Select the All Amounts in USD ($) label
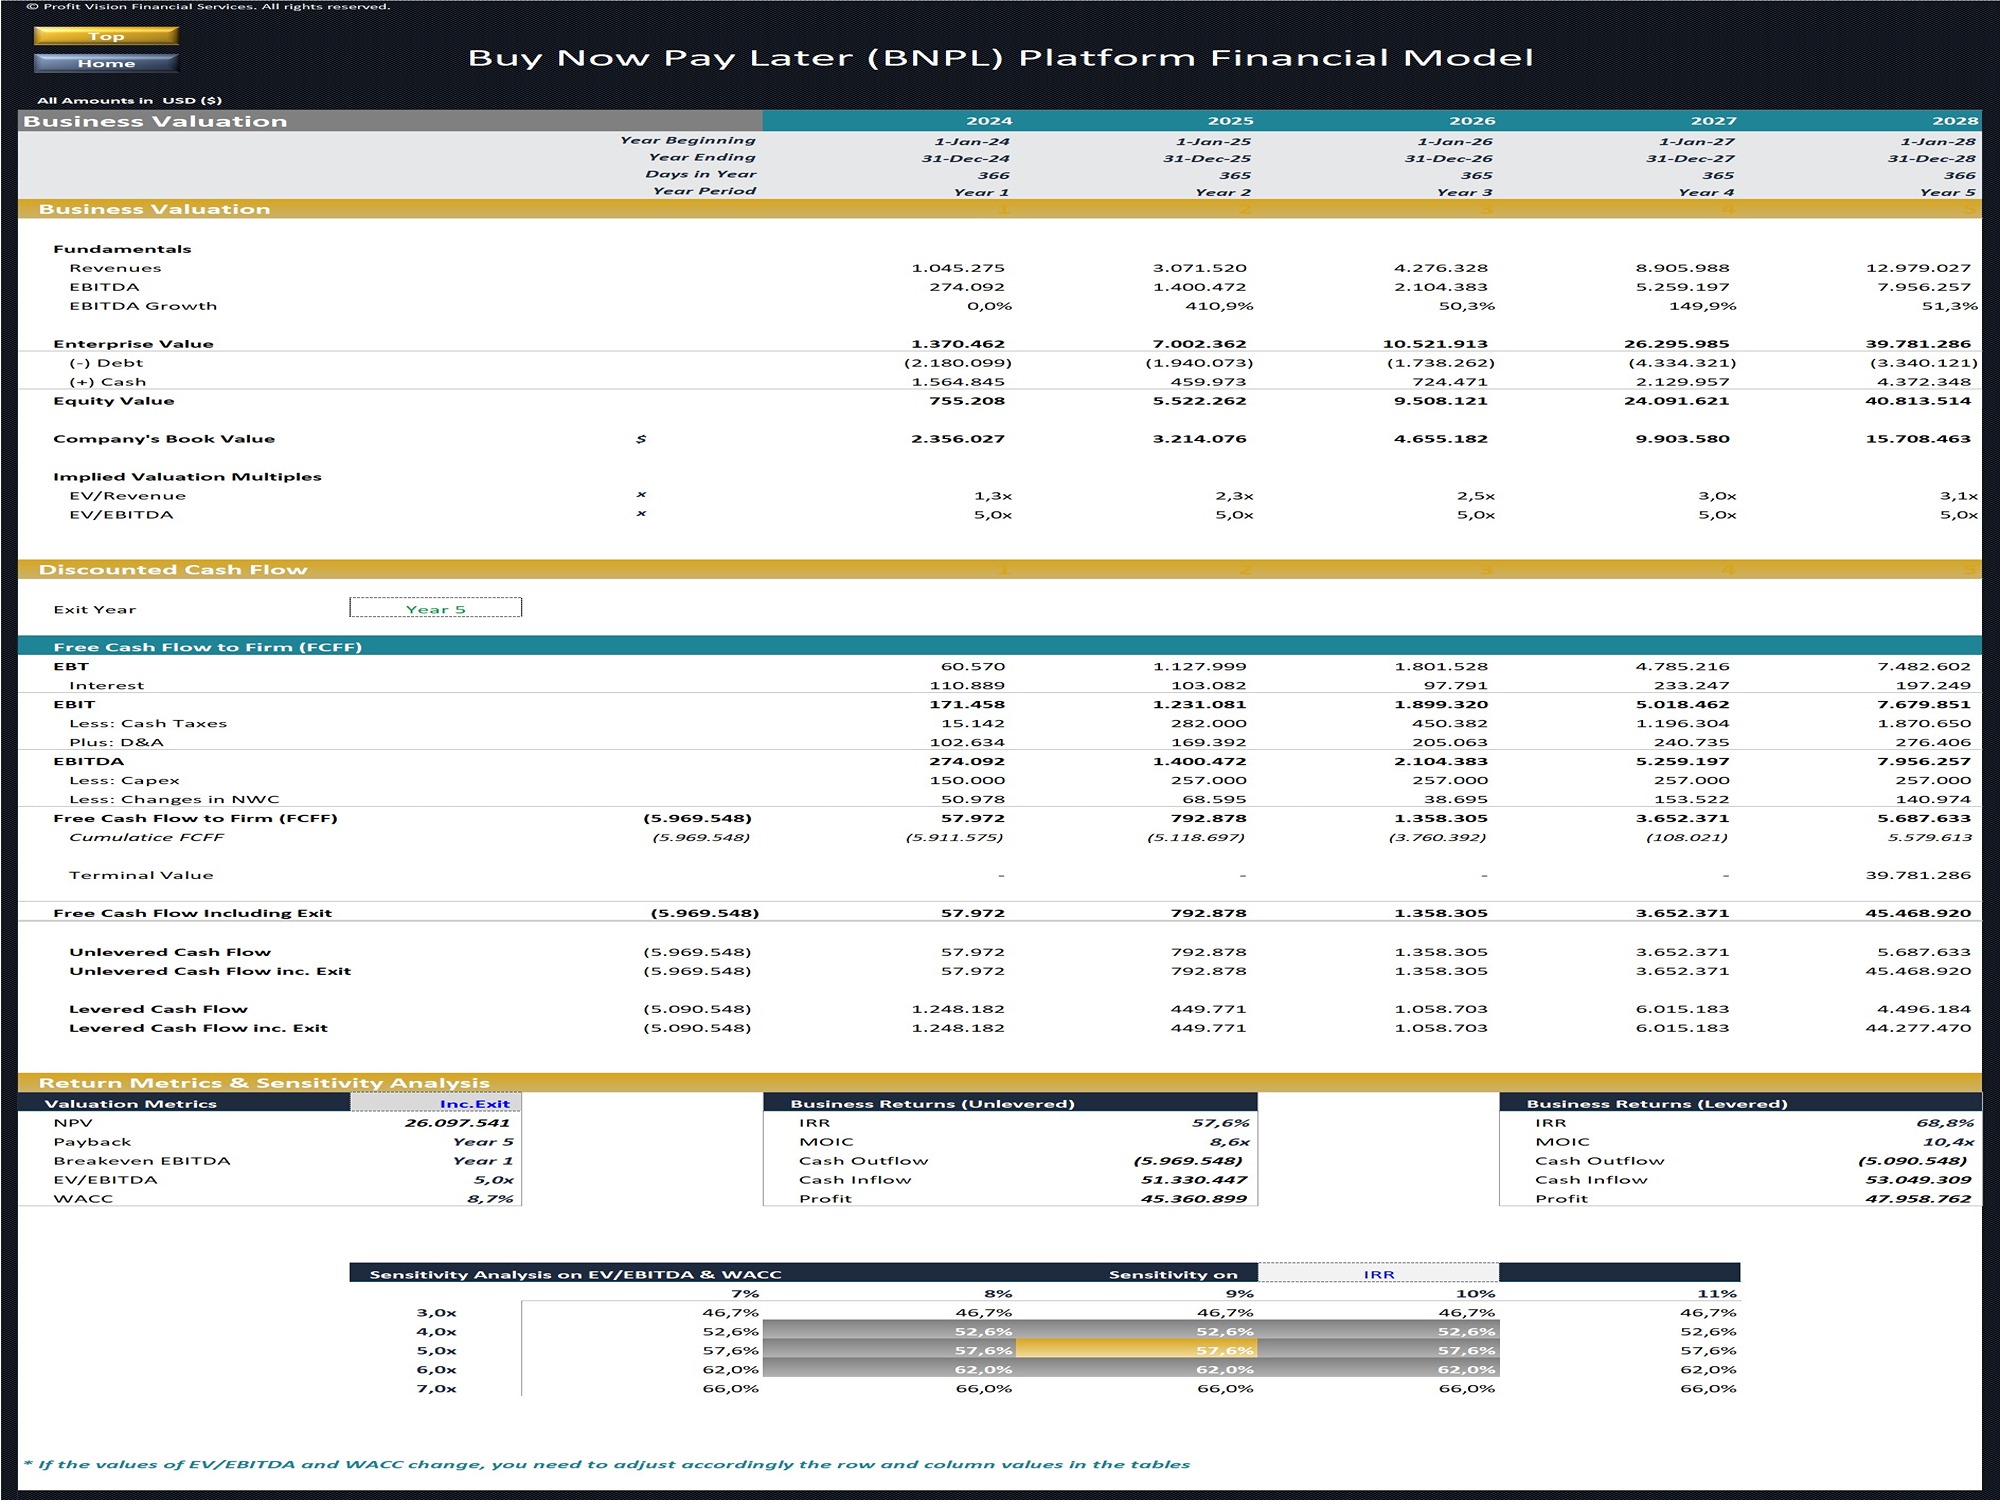The width and height of the screenshot is (2000, 1500). point(130,100)
